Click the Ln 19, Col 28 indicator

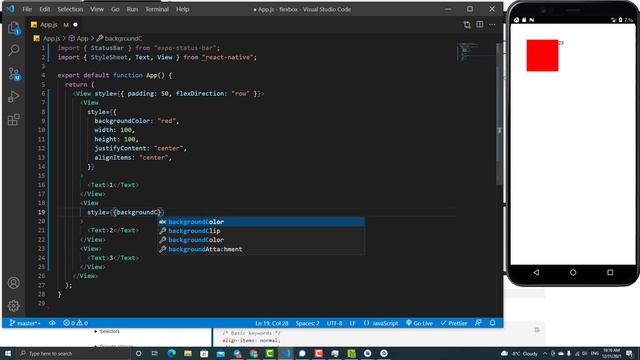tap(272, 323)
